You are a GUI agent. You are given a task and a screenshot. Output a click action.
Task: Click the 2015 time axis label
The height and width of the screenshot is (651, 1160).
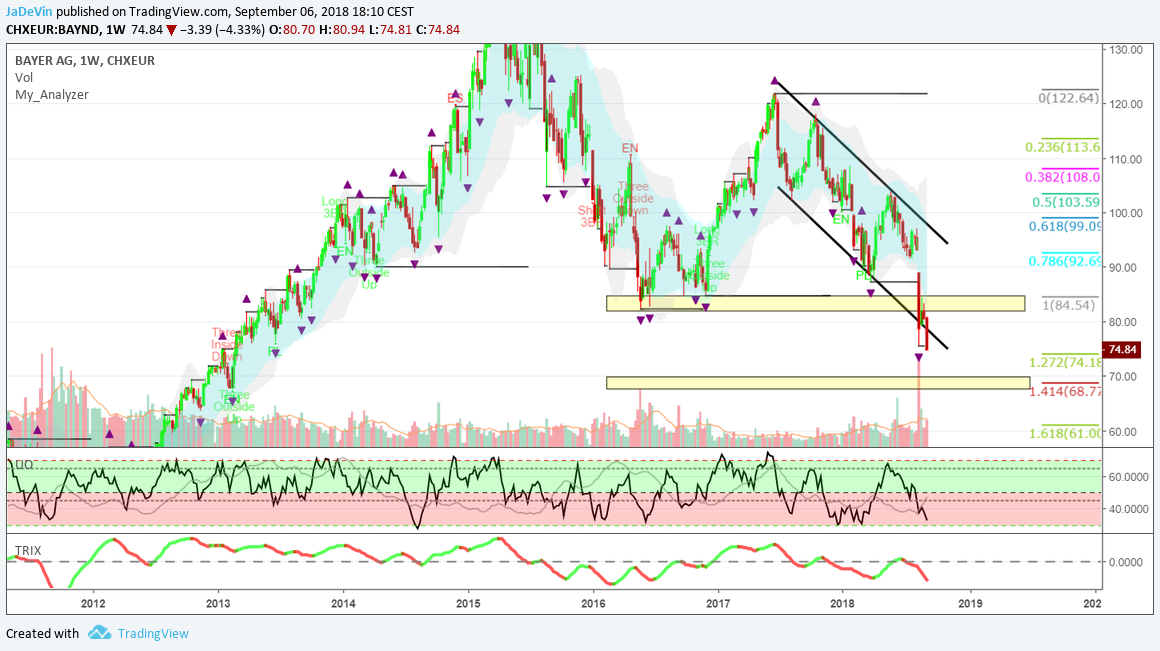pyautogui.click(x=468, y=603)
